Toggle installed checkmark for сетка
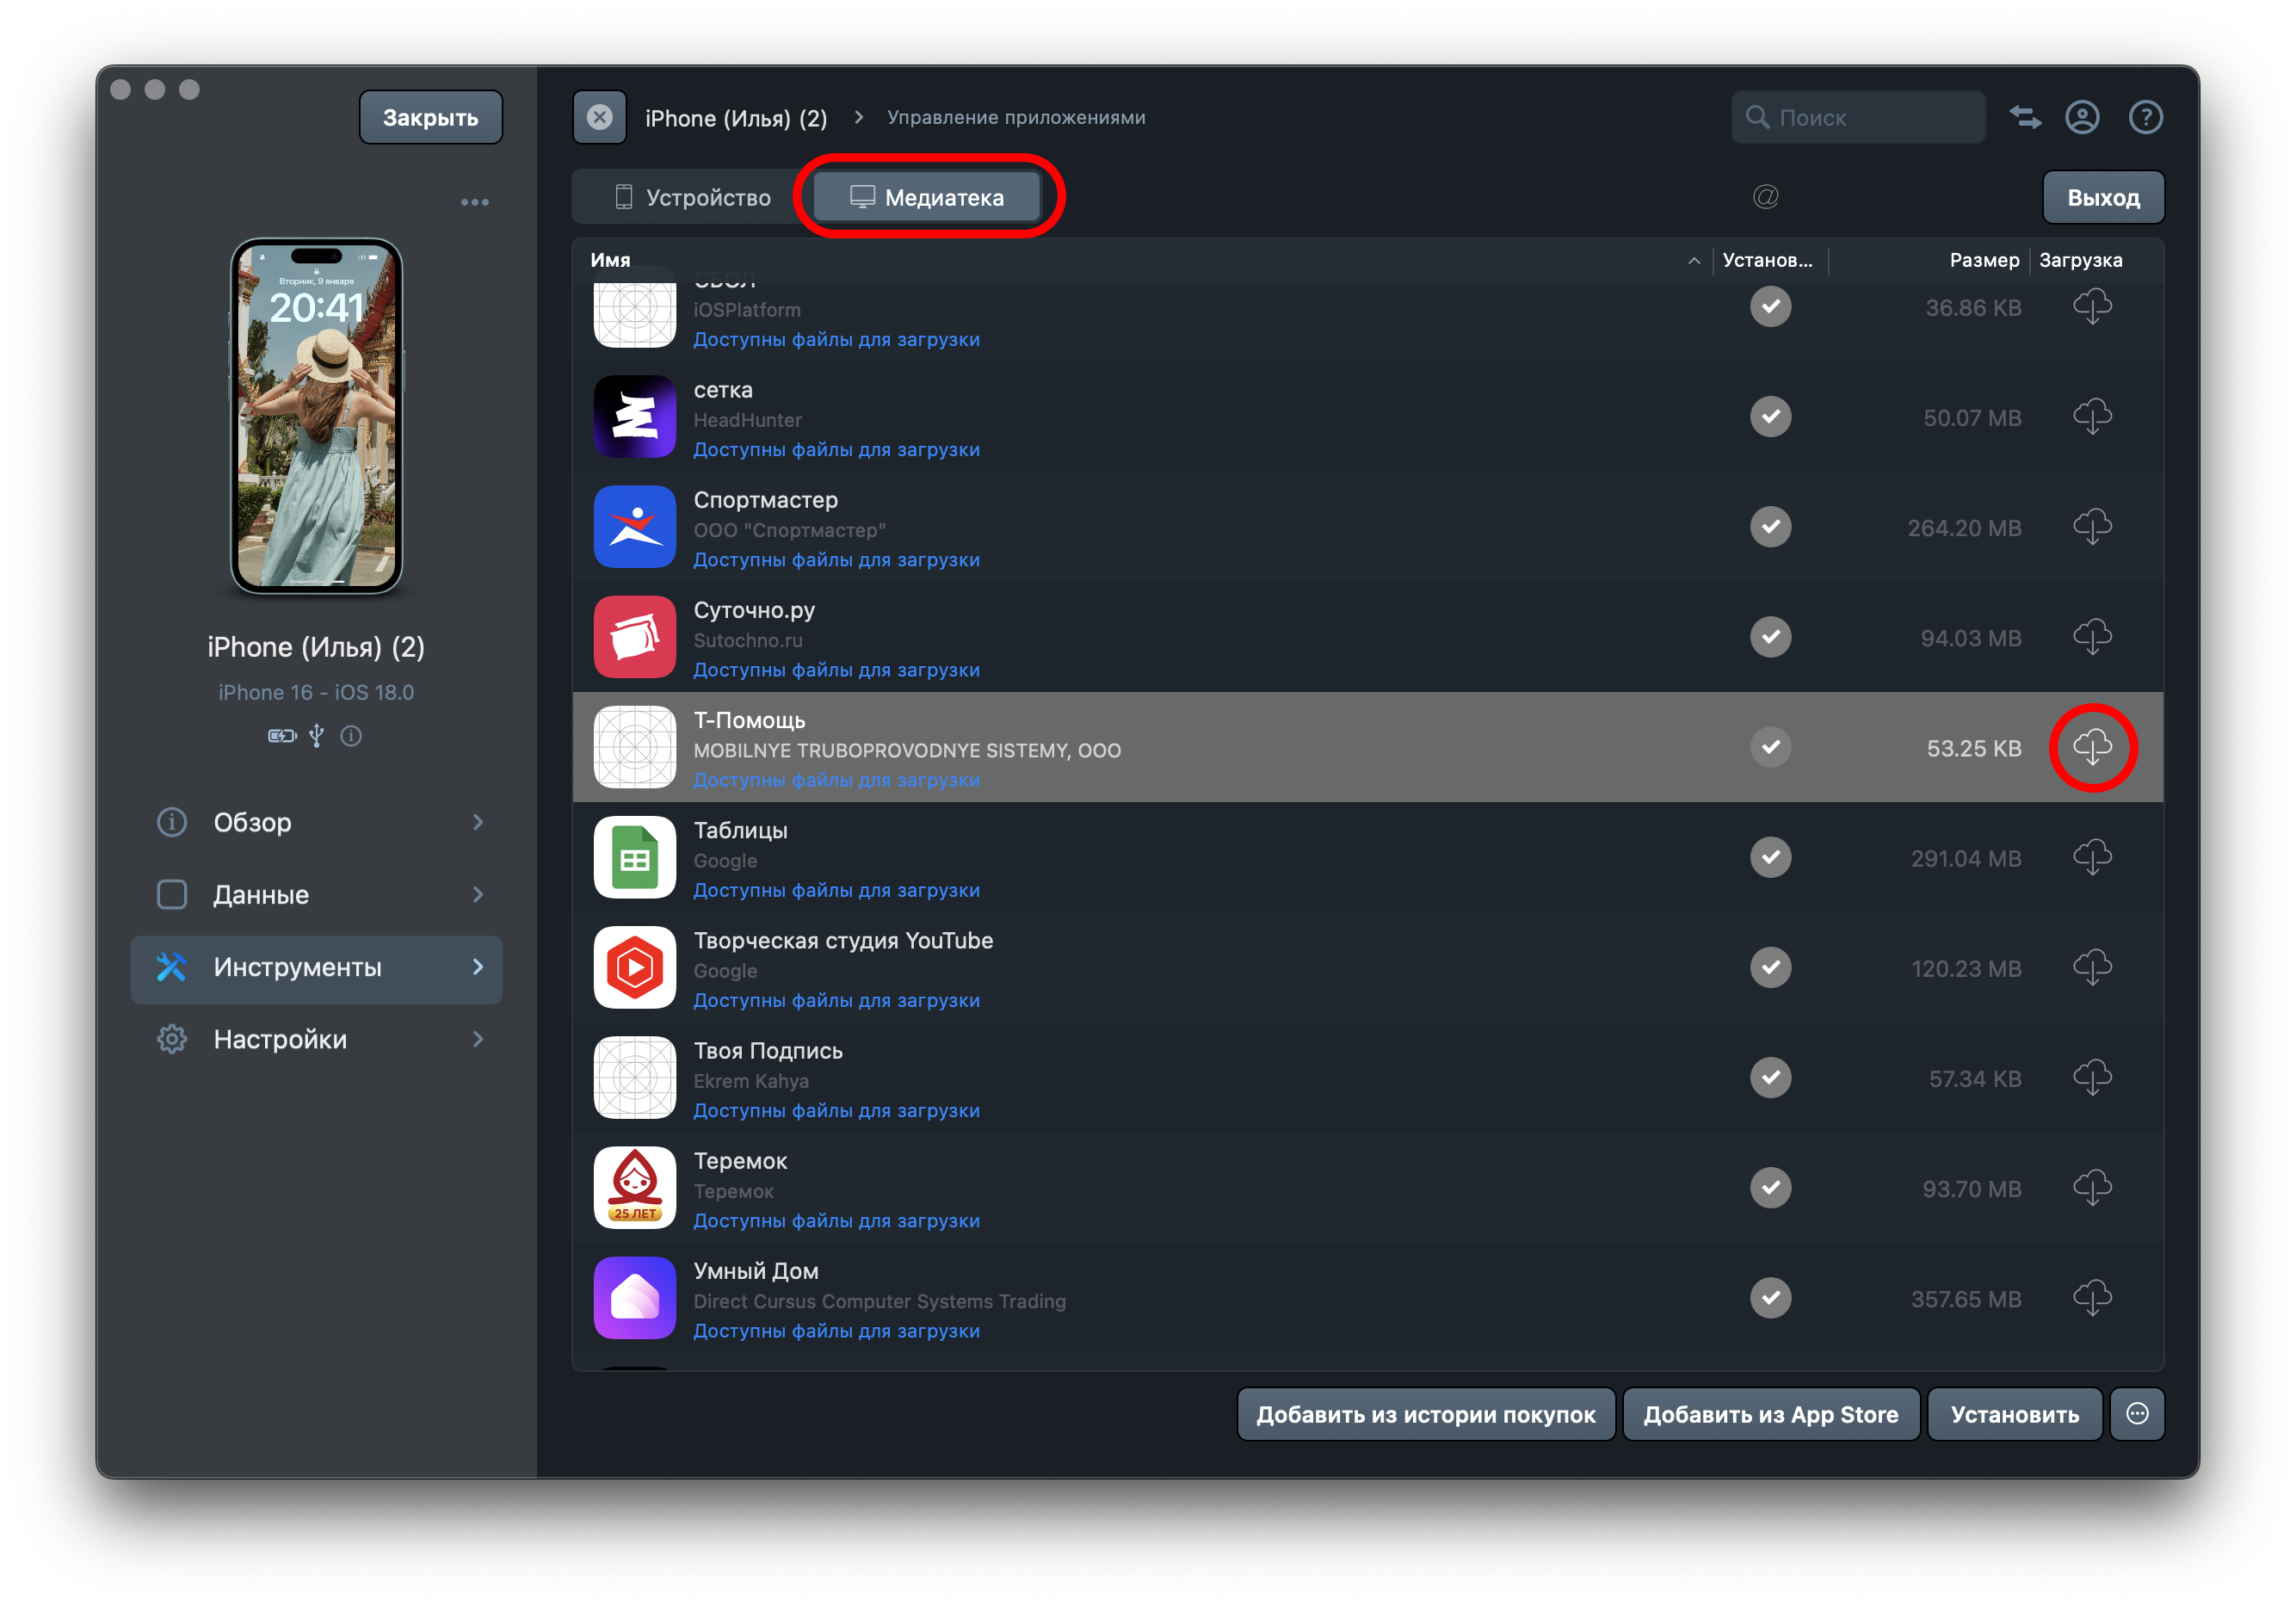Image resolution: width=2296 pixels, height=1606 pixels. [x=1770, y=417]
